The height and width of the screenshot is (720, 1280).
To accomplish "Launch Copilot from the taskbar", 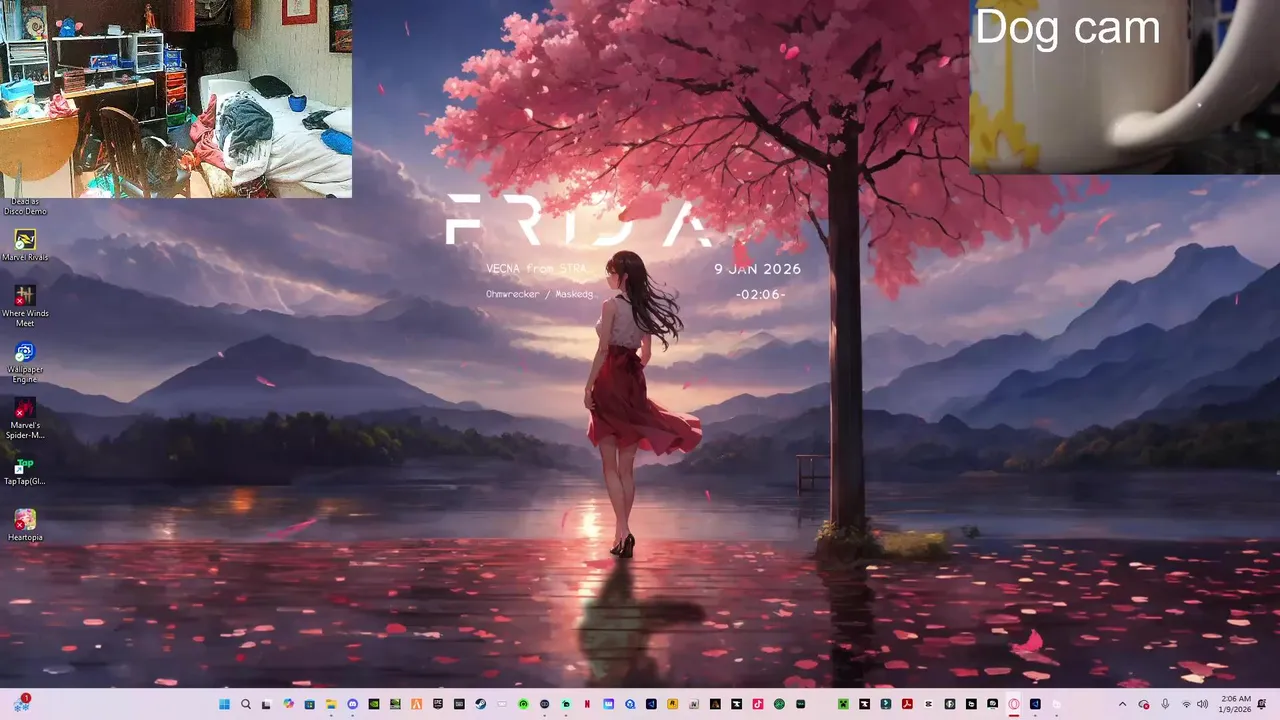I will (288, 704).
